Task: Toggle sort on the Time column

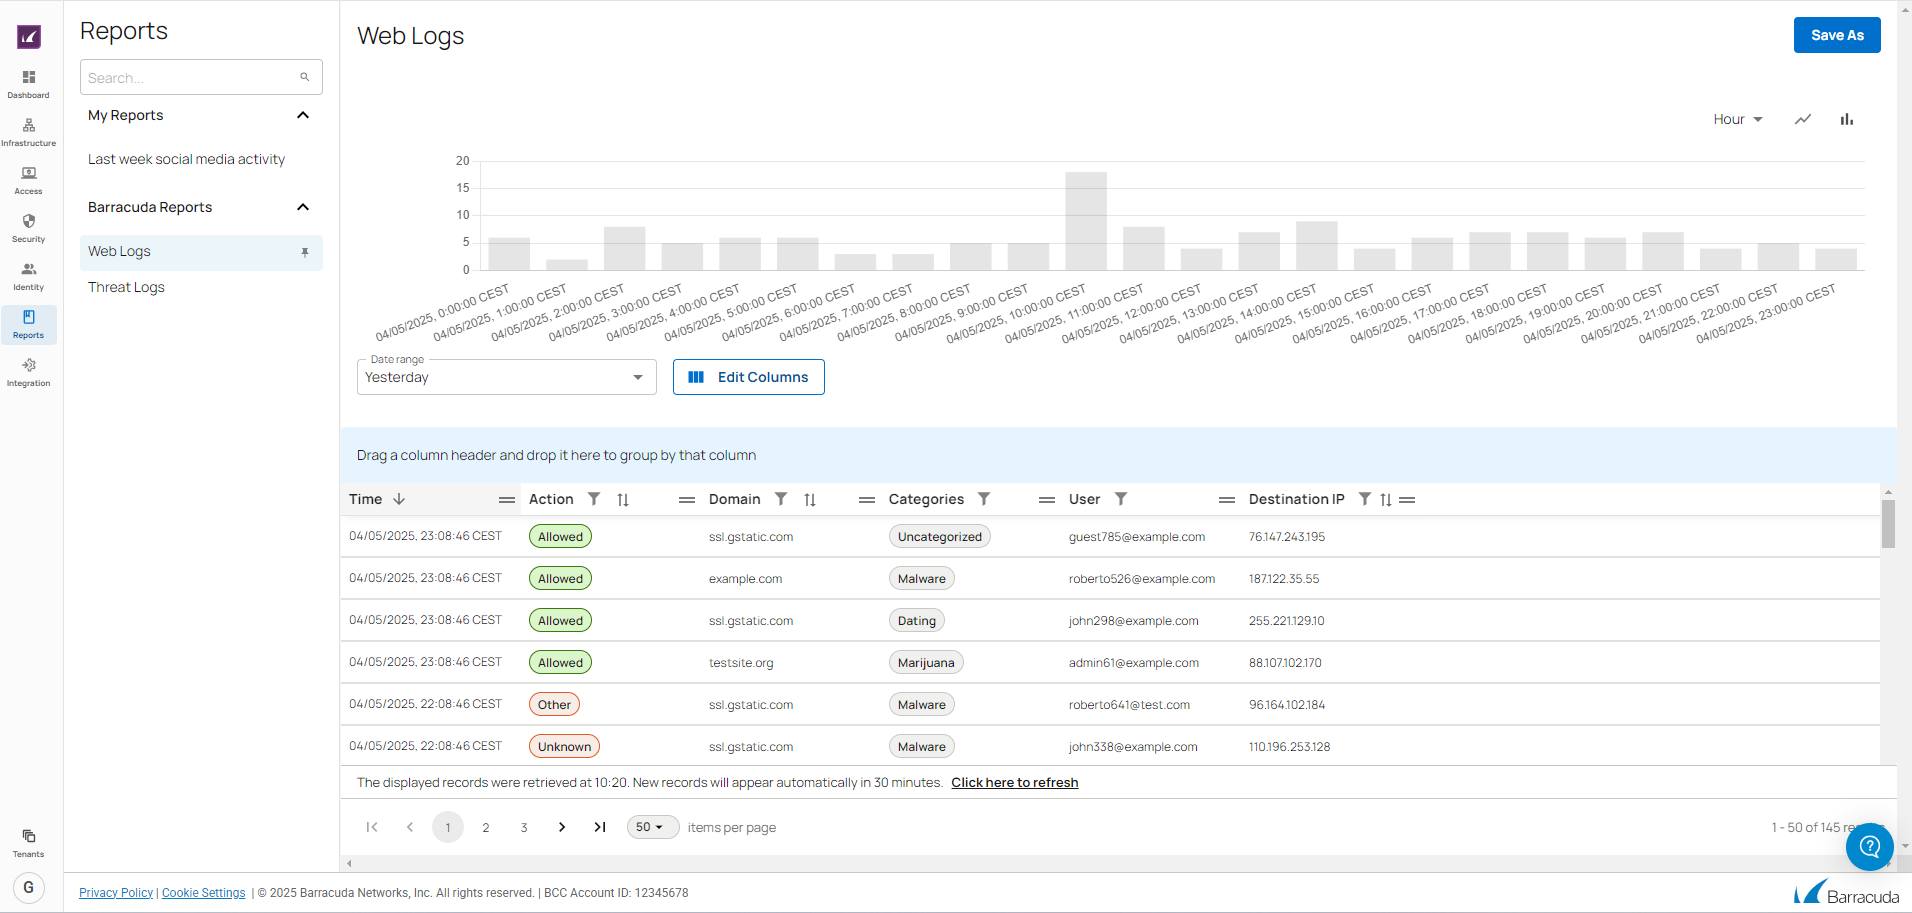Action: pos(399,499)
